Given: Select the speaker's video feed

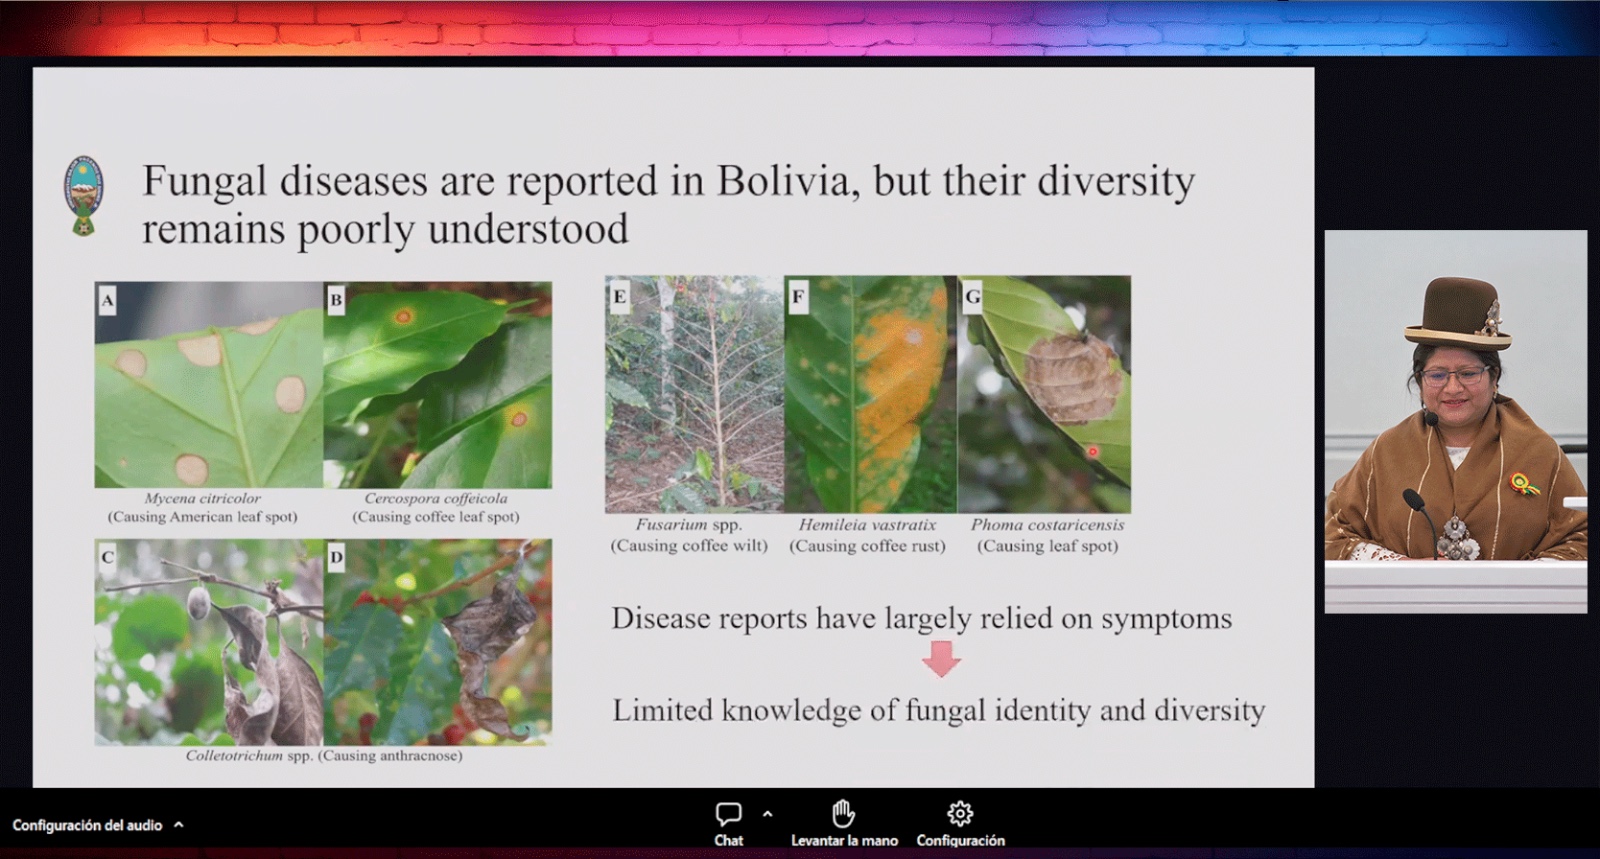Looking at the screenshot, I should [x=1455, y=421].
